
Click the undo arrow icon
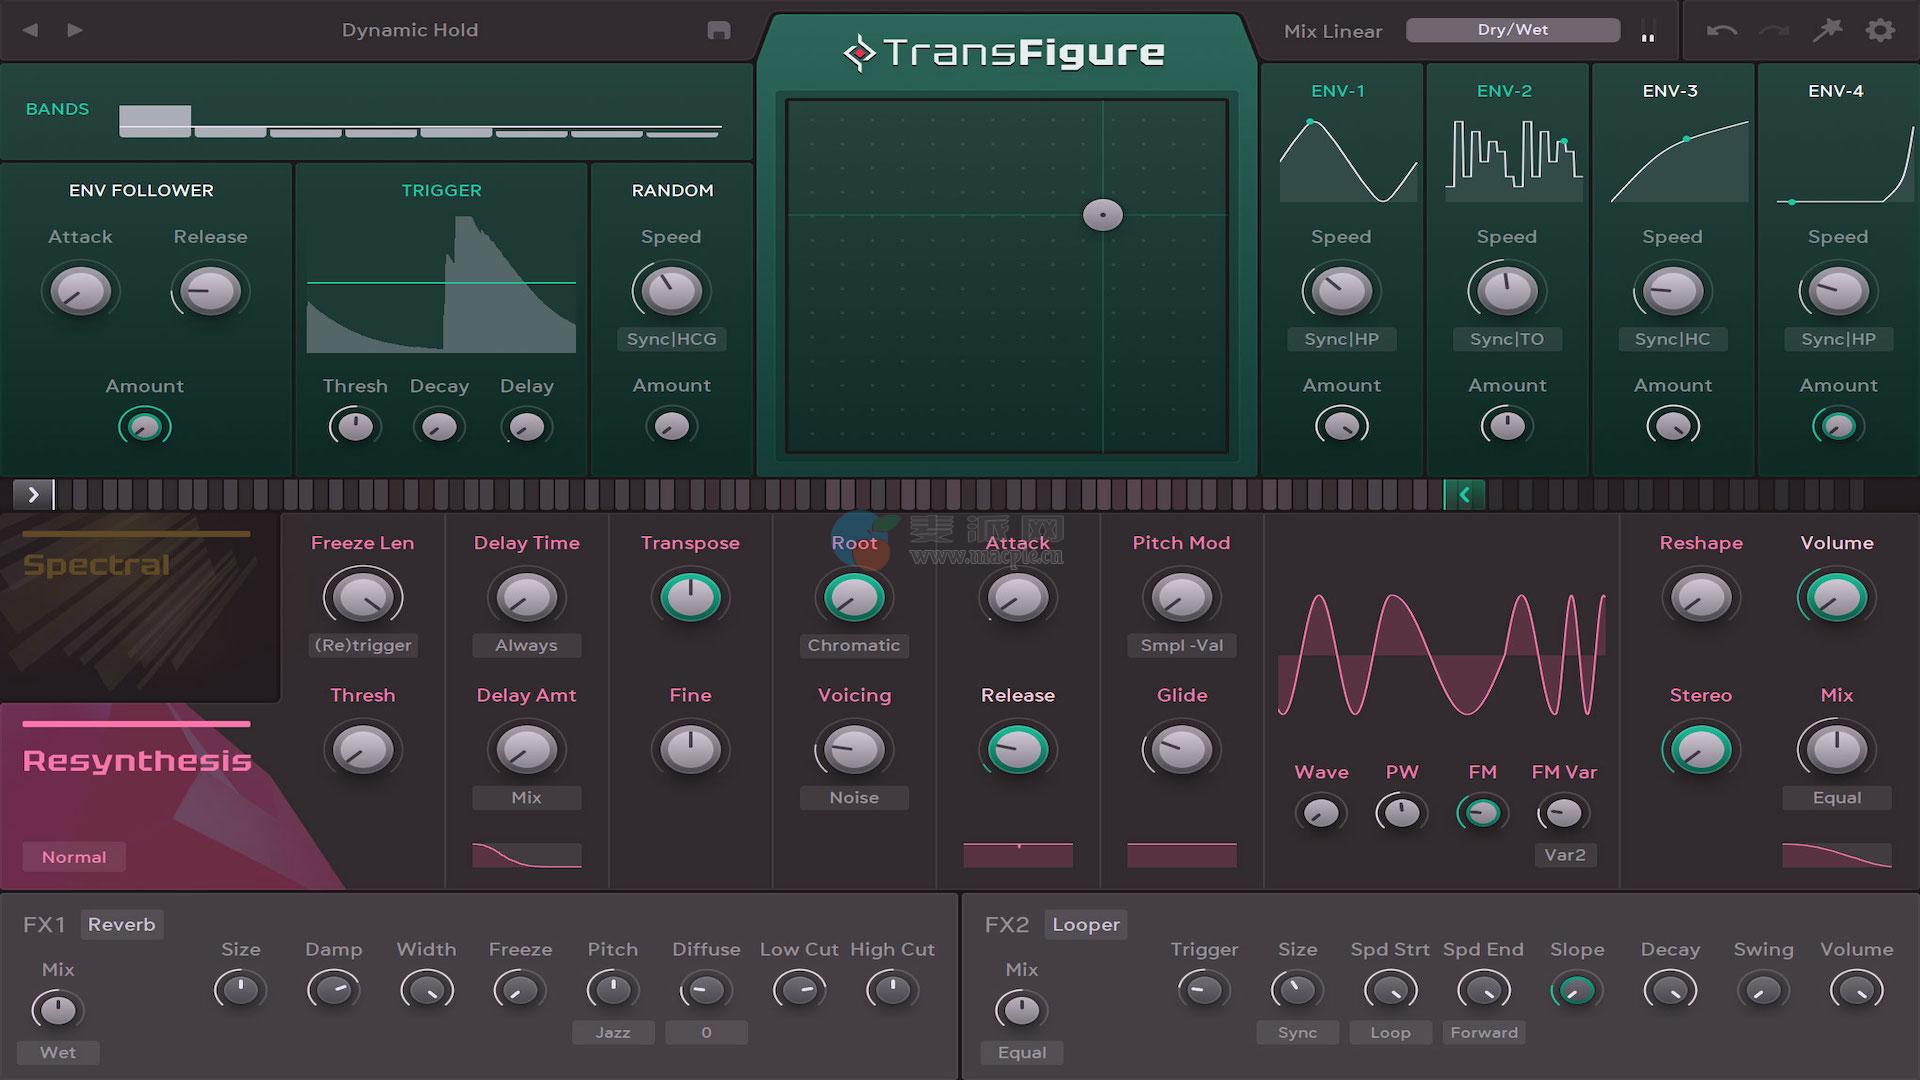point(1721,30)
